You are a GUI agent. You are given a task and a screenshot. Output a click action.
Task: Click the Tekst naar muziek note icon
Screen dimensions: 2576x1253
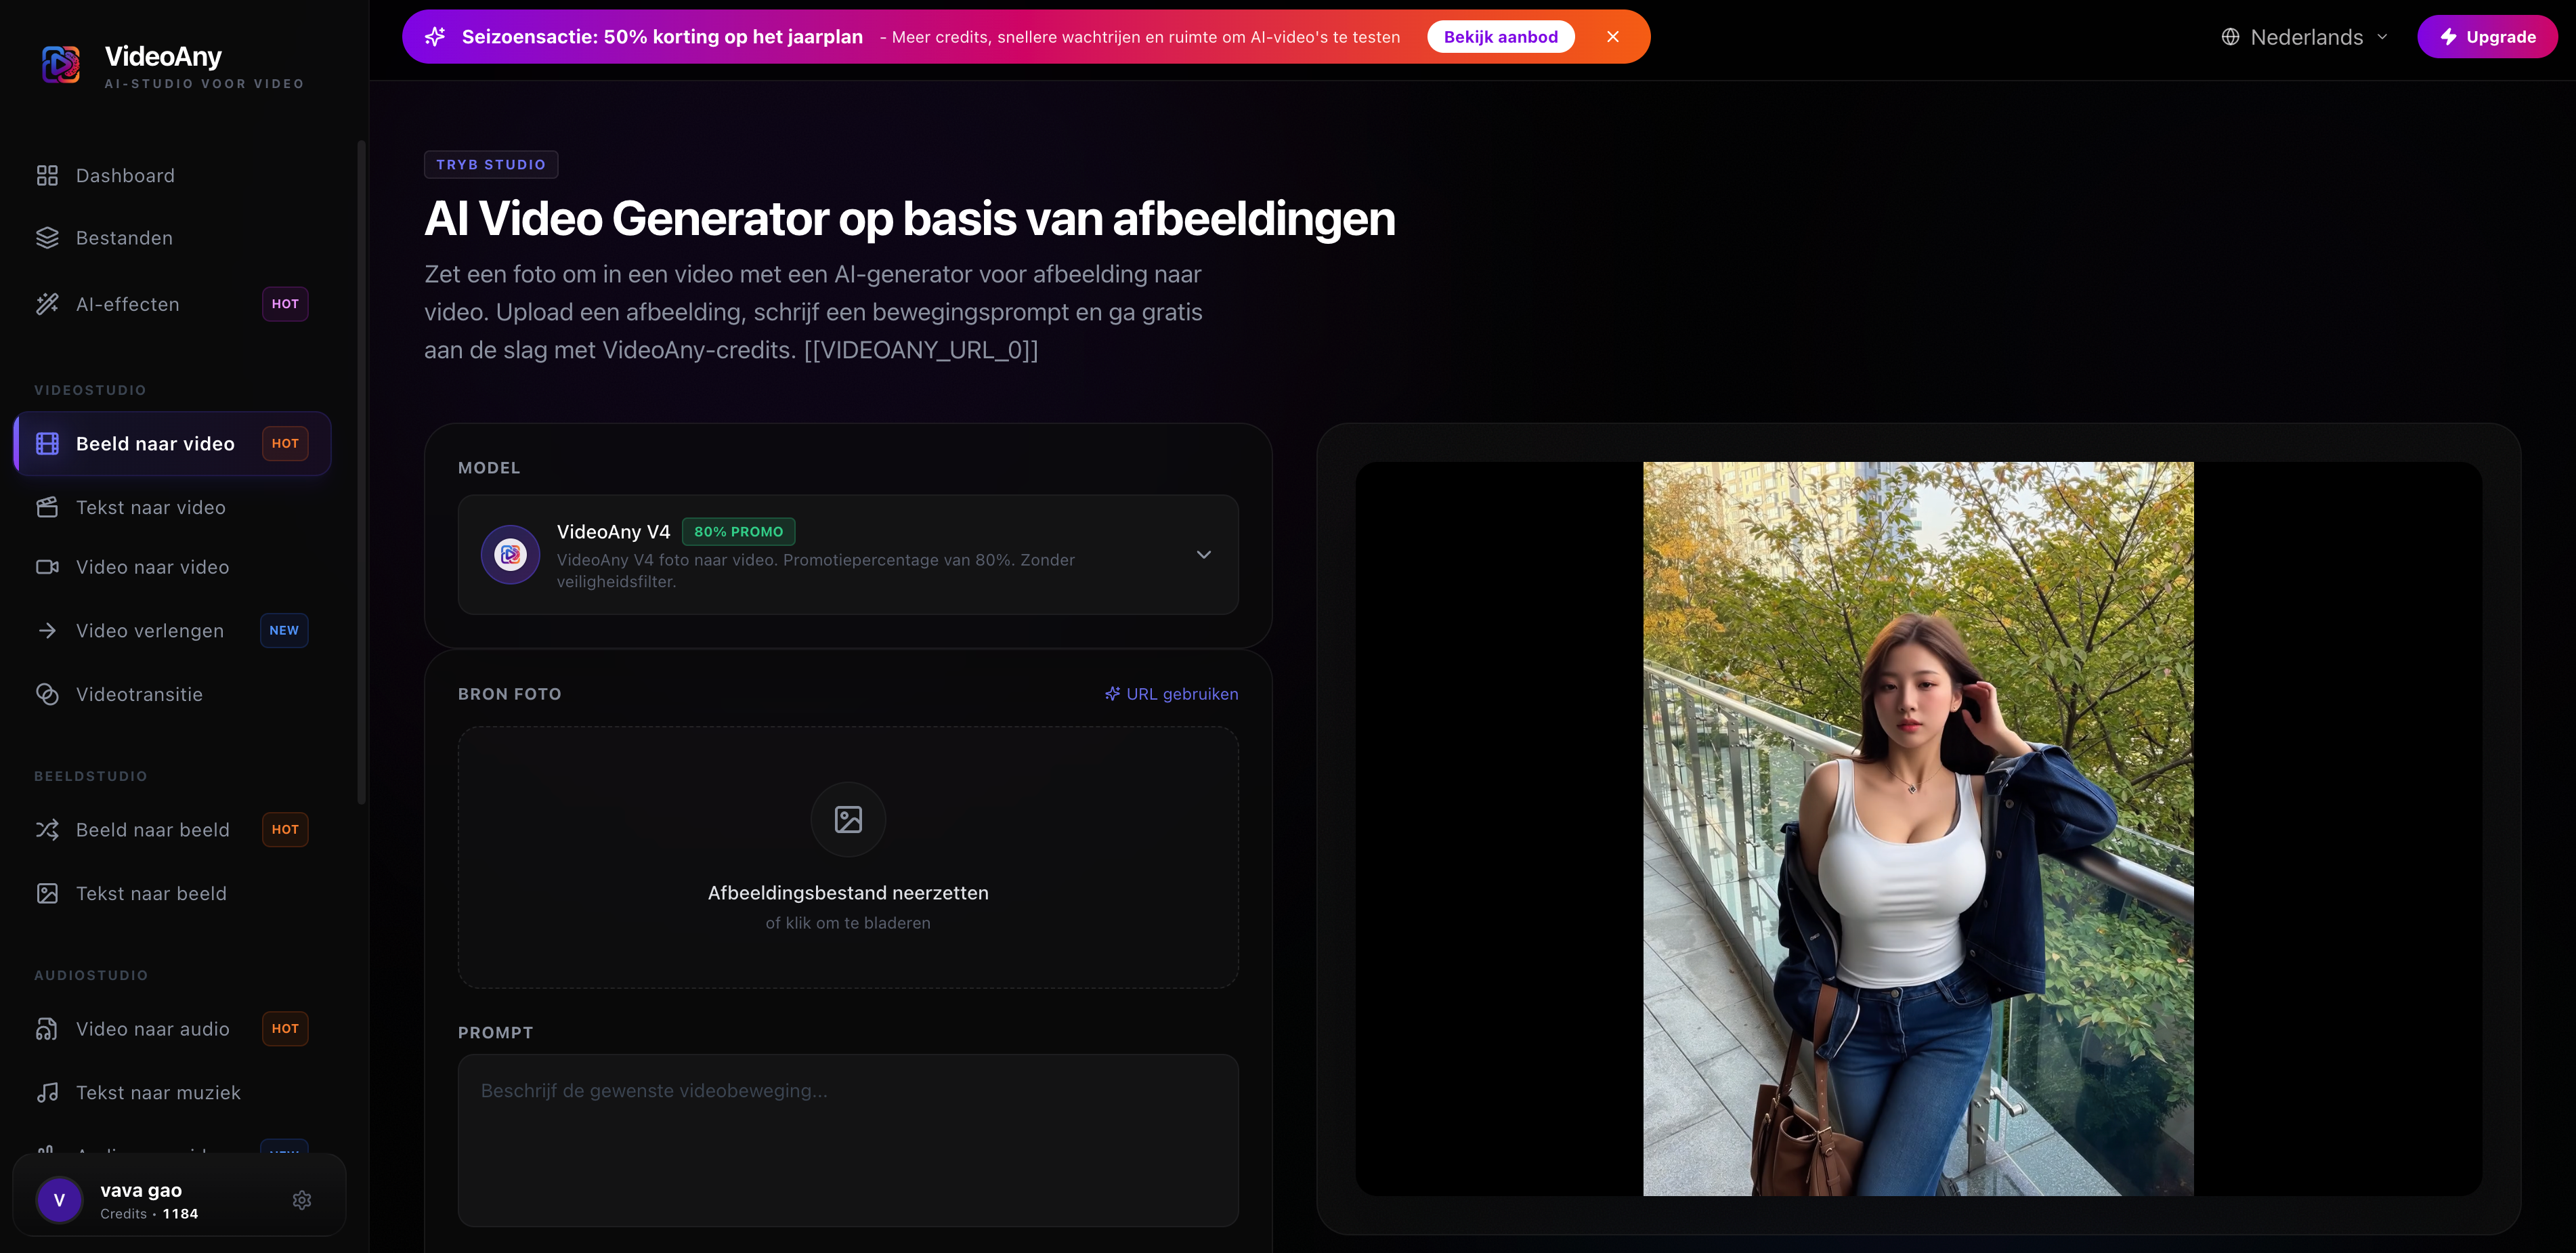47,1093
